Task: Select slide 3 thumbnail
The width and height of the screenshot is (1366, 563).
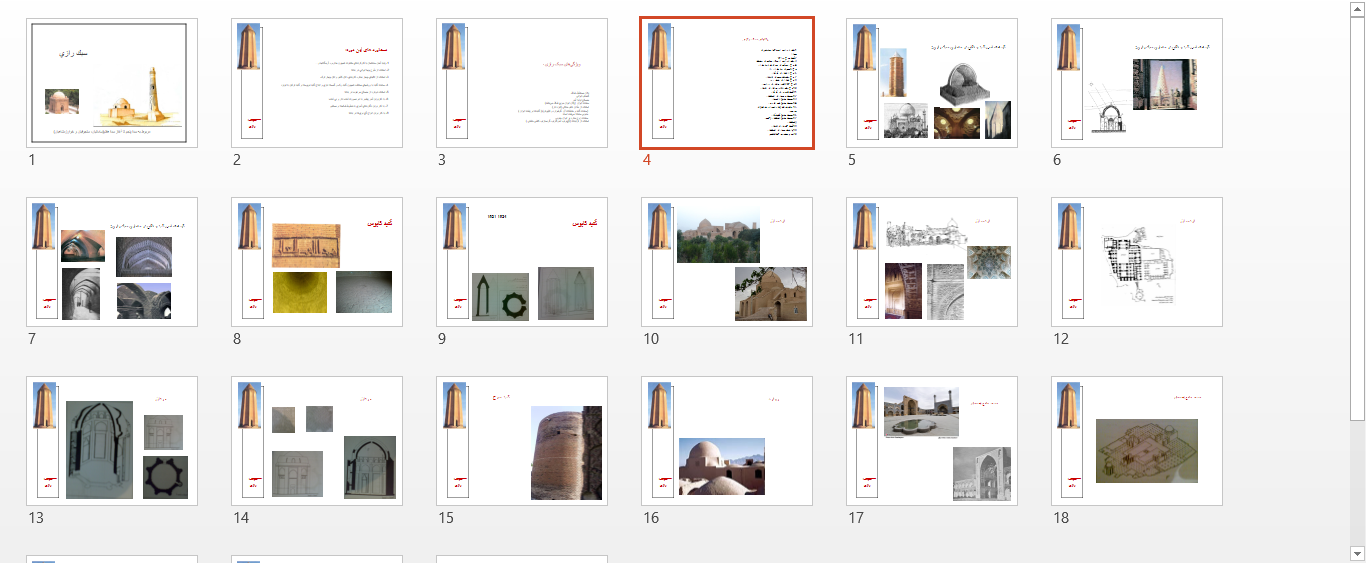Action: click(522, 83)
